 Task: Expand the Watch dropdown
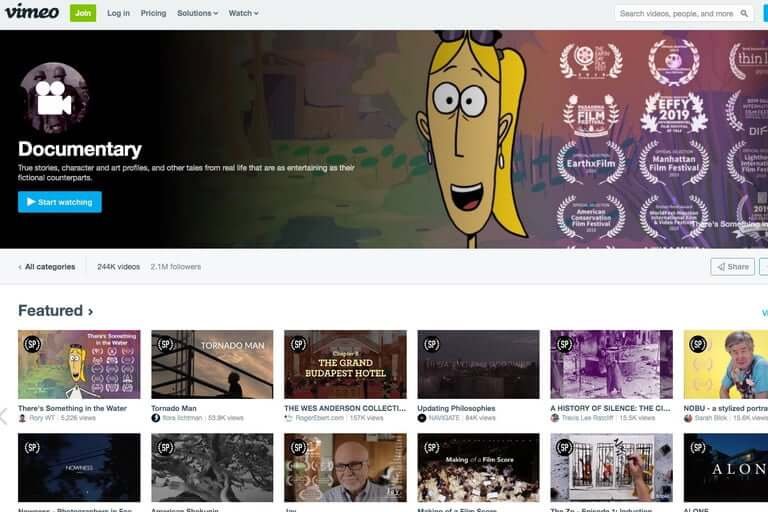(243, 13)
